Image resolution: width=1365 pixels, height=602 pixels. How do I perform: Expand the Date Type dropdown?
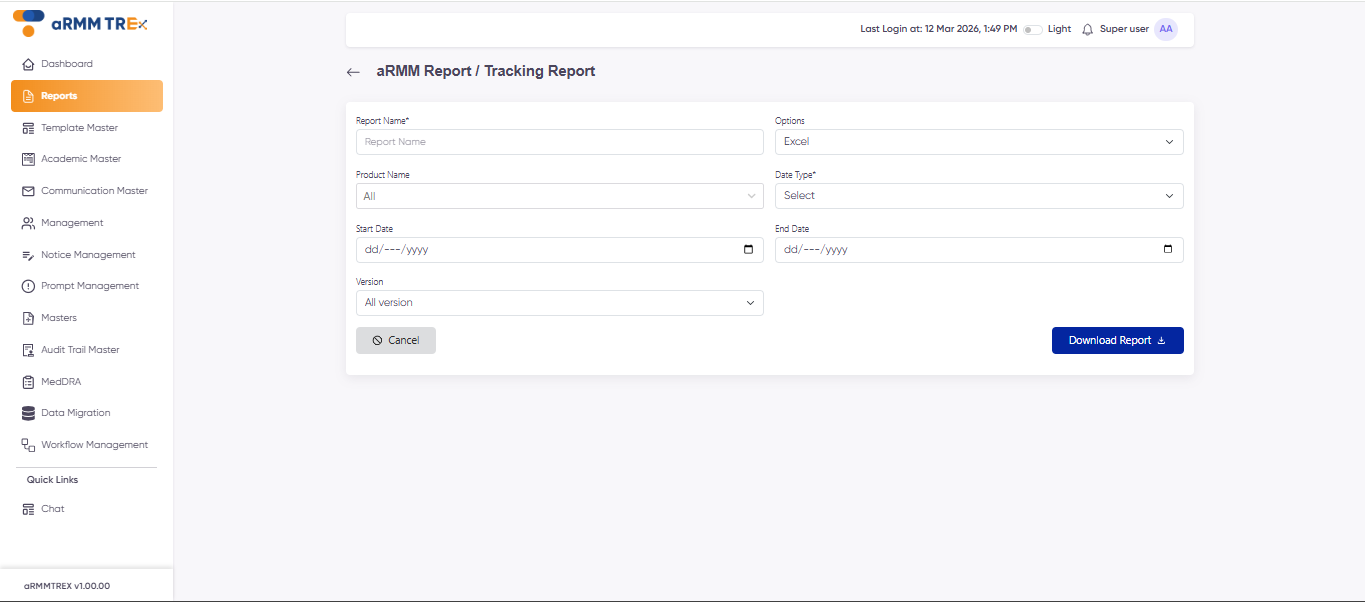978,195
